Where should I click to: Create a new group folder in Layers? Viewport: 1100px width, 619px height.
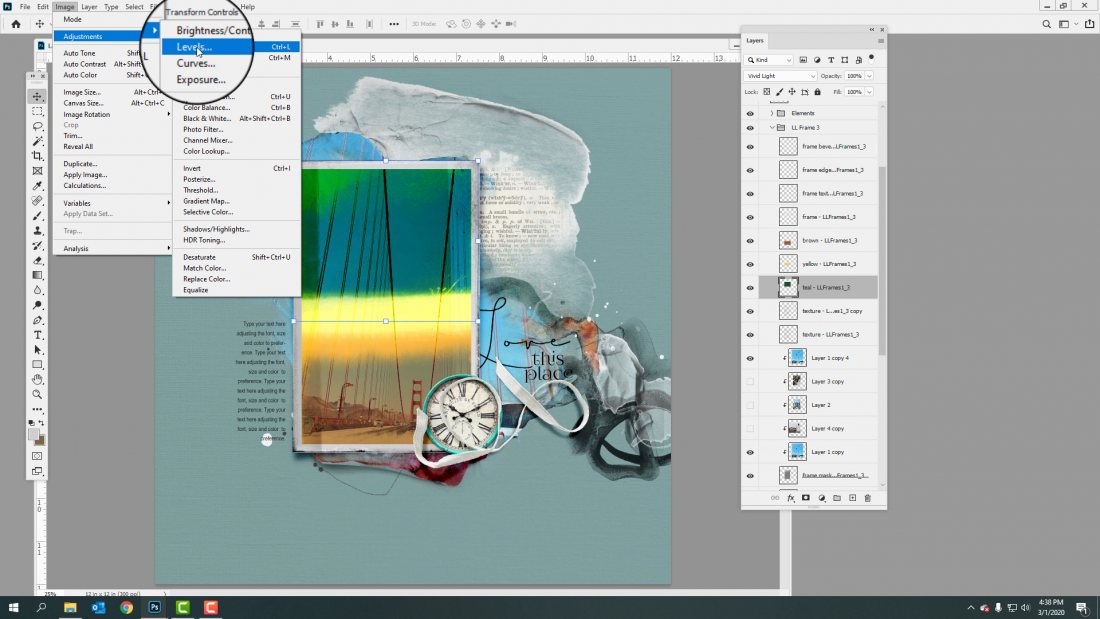coord(837,498)
